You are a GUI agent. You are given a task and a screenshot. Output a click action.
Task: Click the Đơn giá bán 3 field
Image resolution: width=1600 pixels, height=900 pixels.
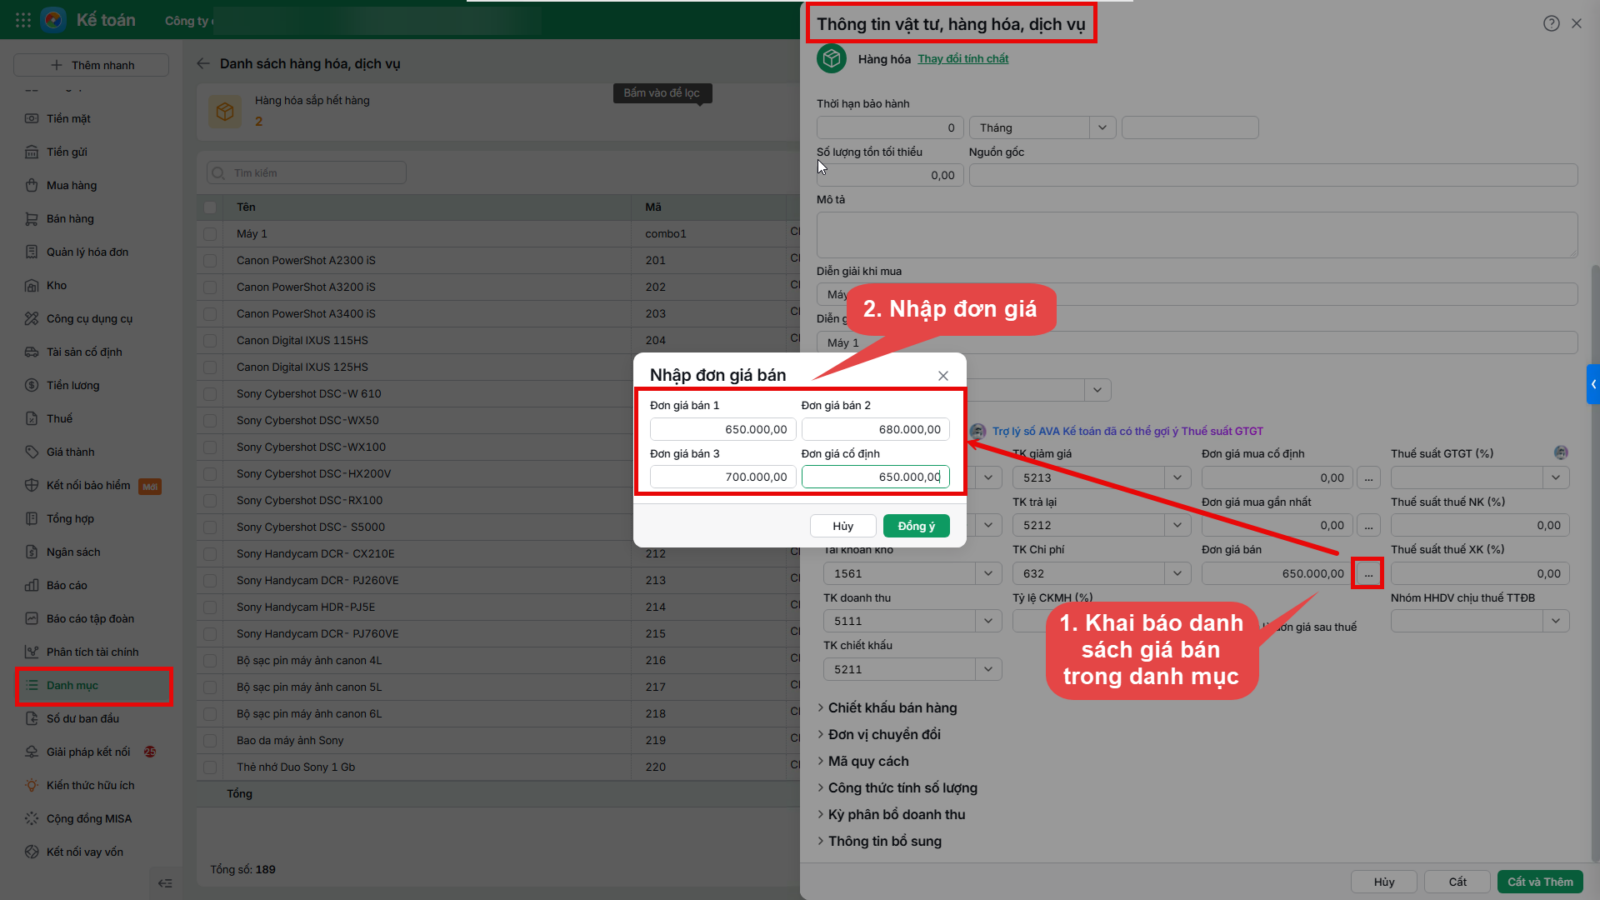(723, 477)
